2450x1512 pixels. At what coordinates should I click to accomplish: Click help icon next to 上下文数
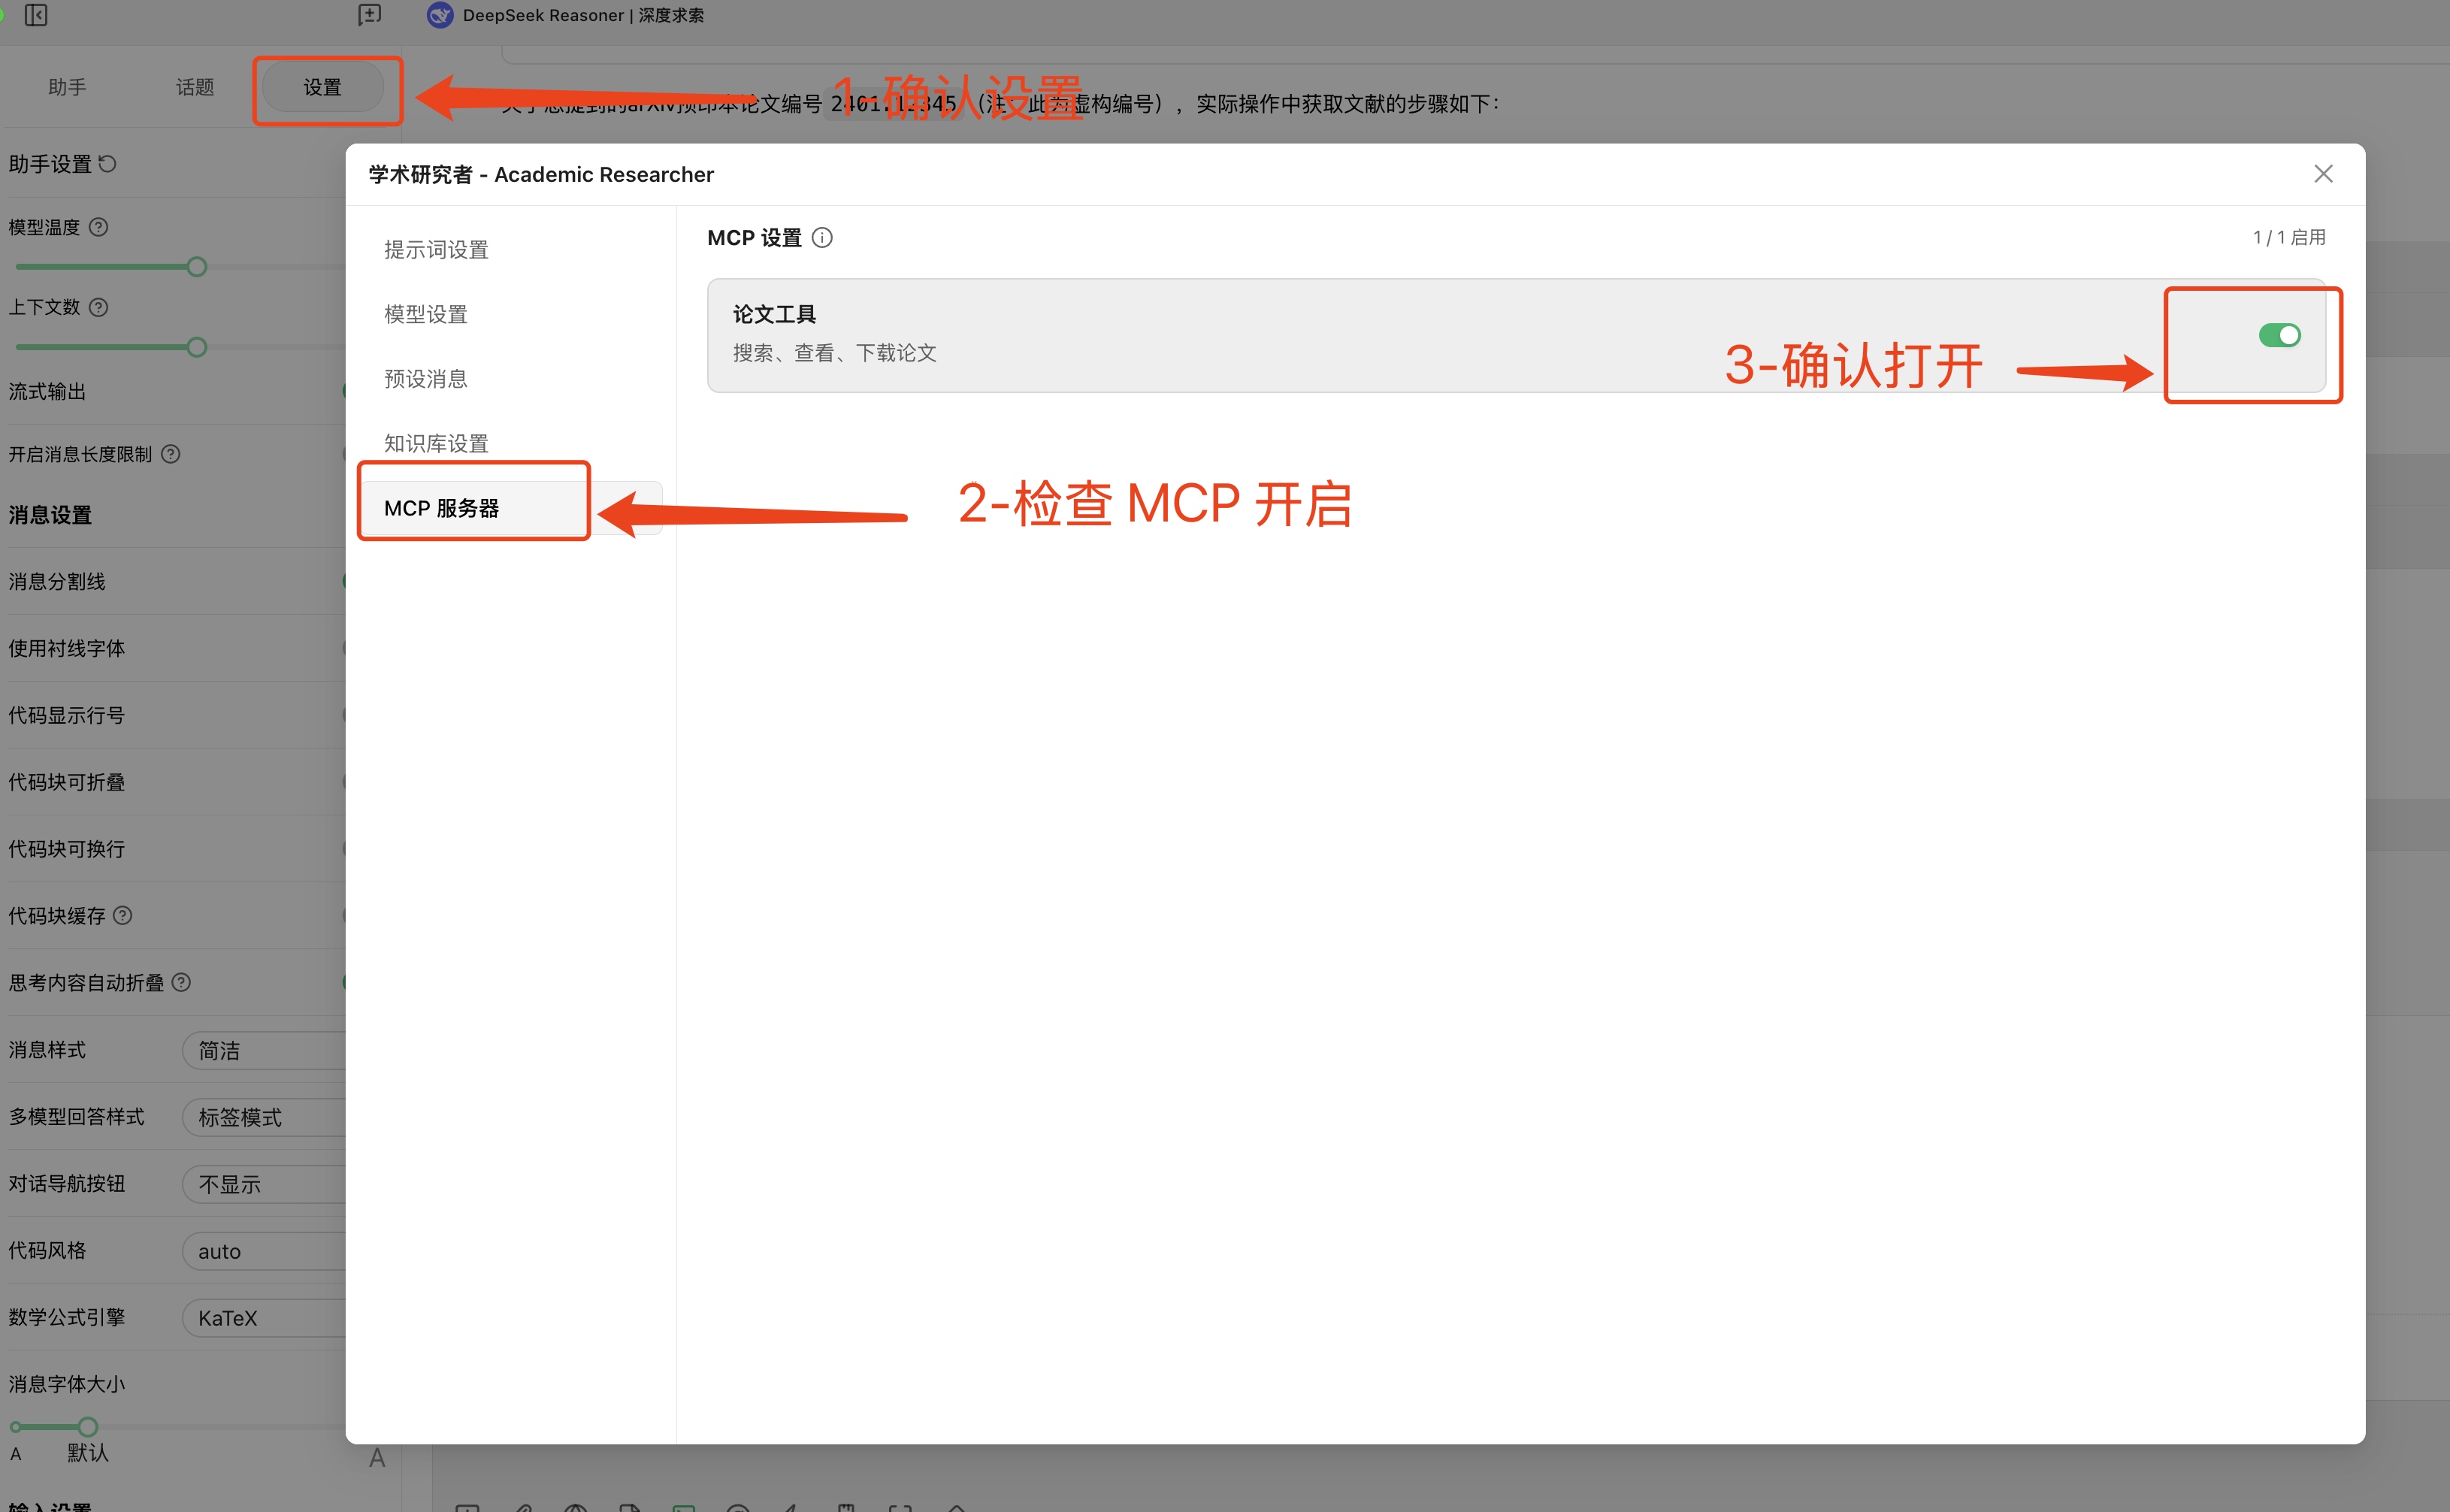98,307
